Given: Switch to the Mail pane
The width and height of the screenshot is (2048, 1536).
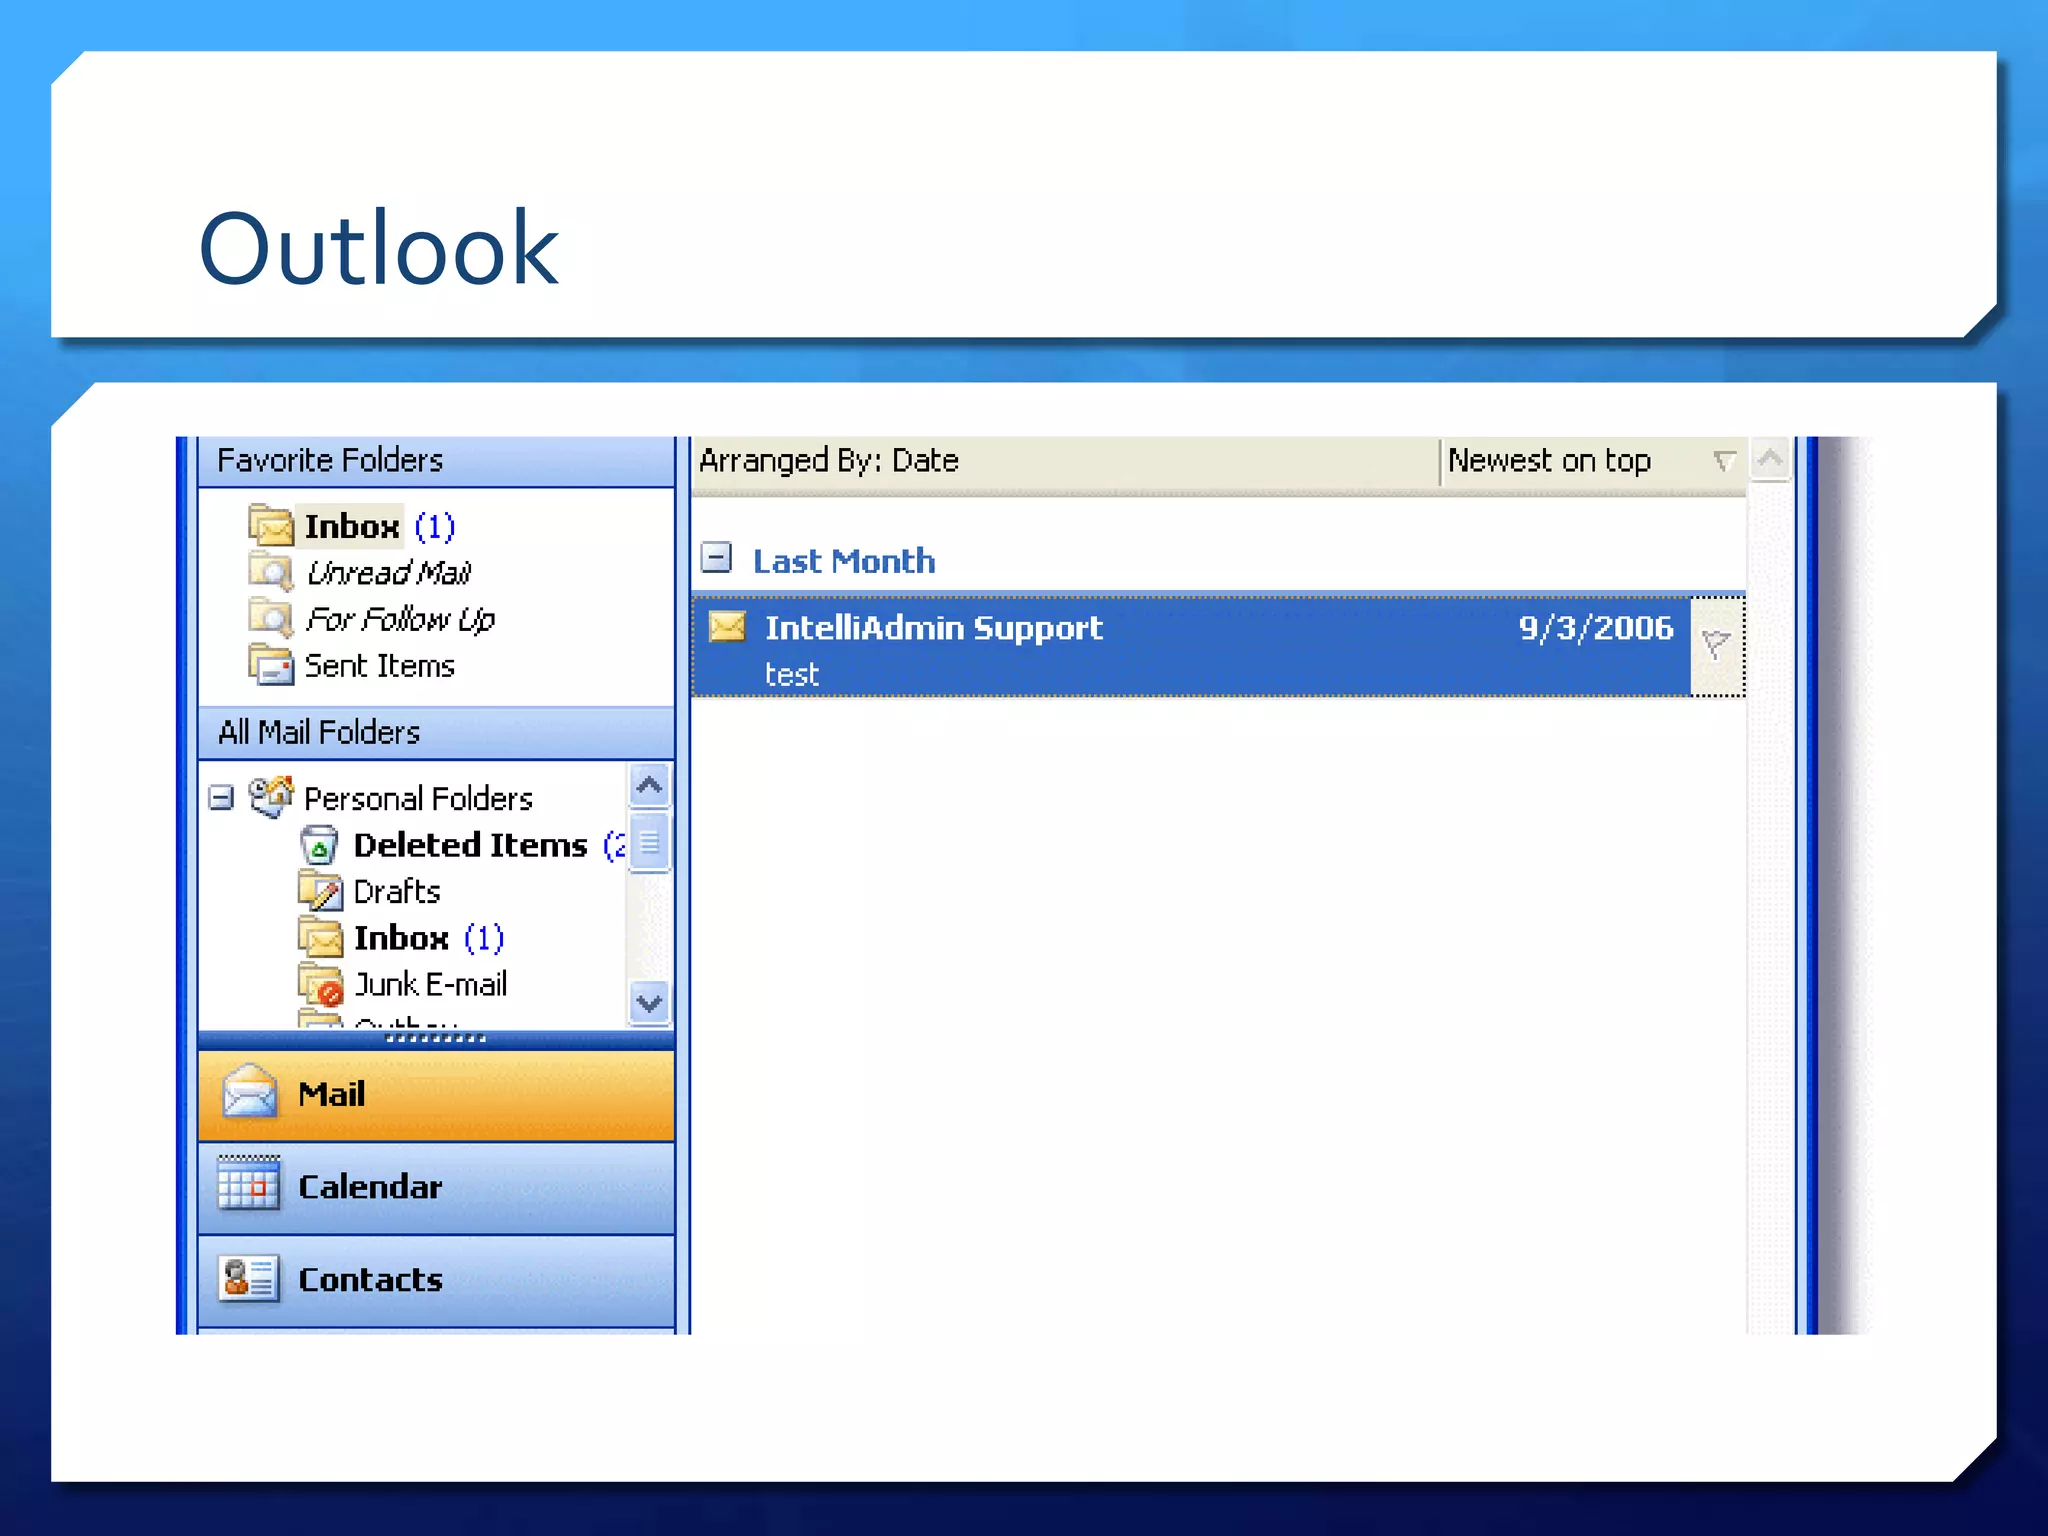Looking at the screenshot, I should coord(436,1094).
